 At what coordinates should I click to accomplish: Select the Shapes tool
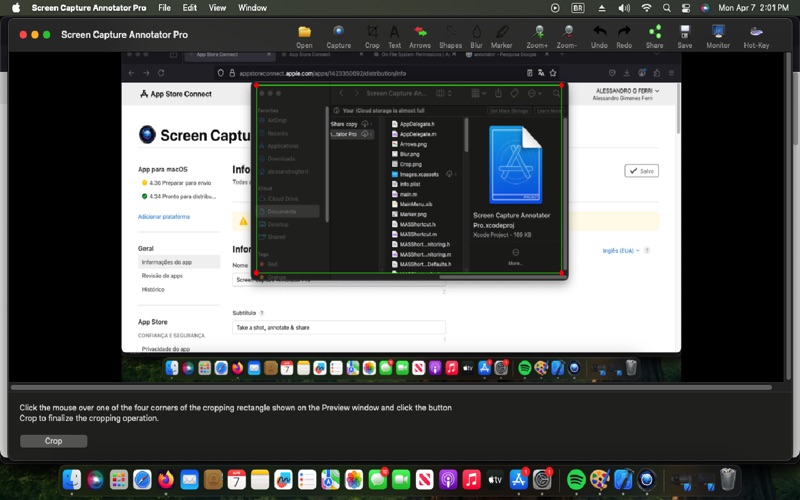tap(451, 37)
